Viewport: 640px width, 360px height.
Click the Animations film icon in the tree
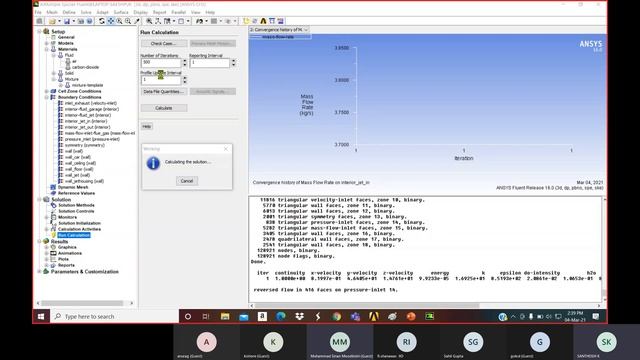(x=53, y=253)
